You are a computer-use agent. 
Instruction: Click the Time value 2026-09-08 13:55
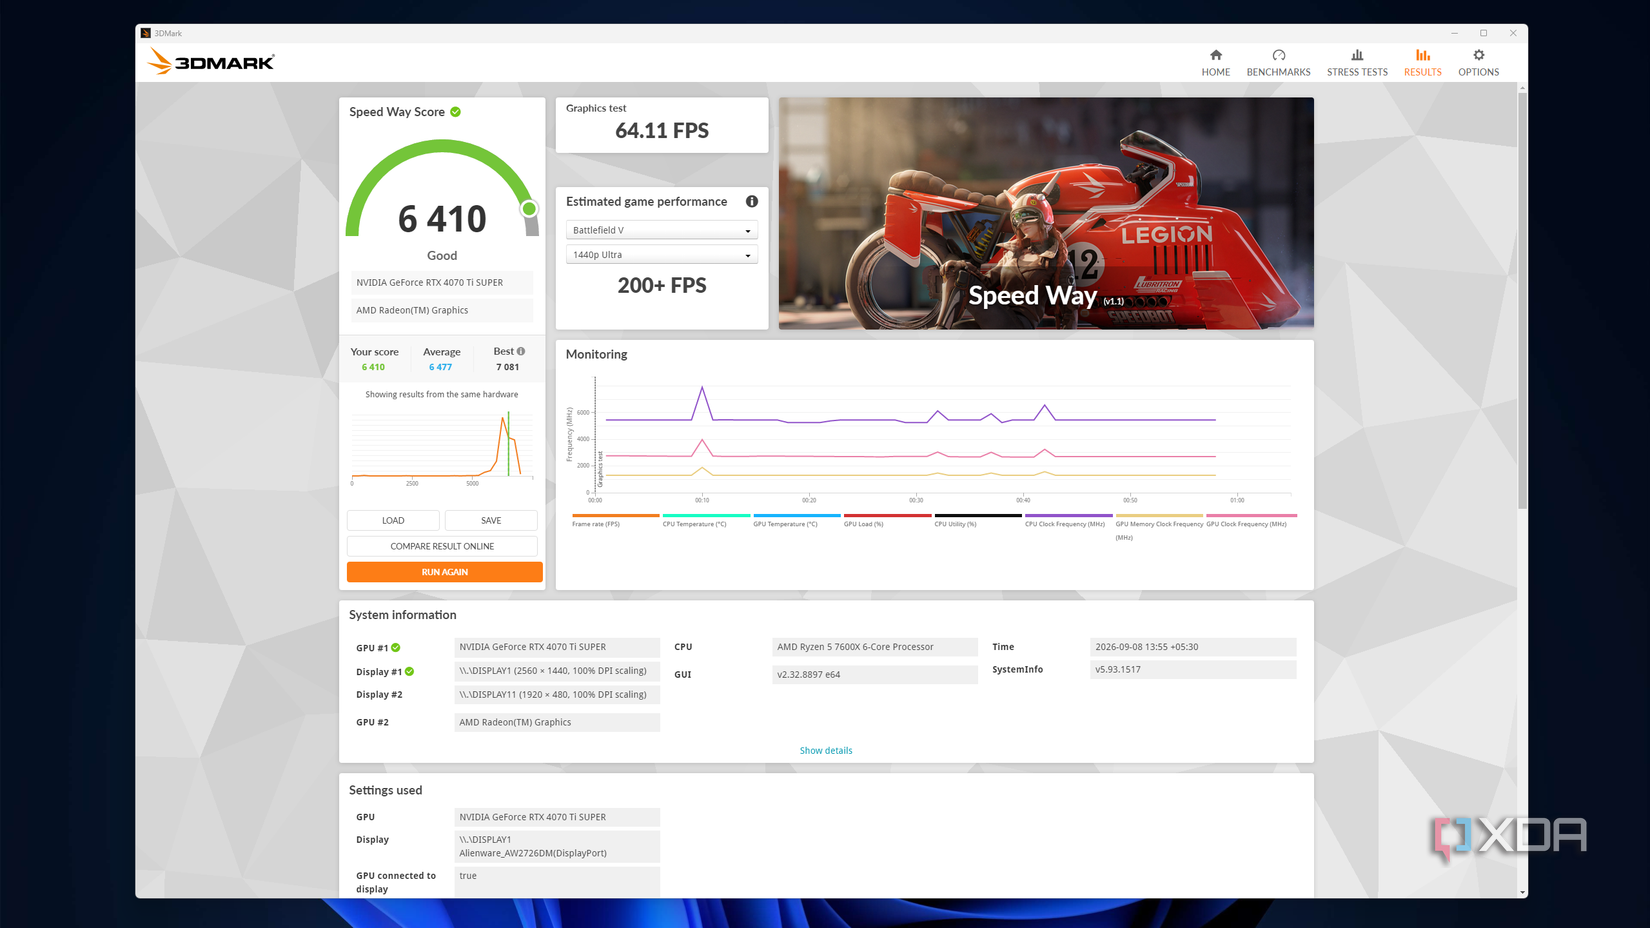pyautogui.click(x=1193, y=647)
